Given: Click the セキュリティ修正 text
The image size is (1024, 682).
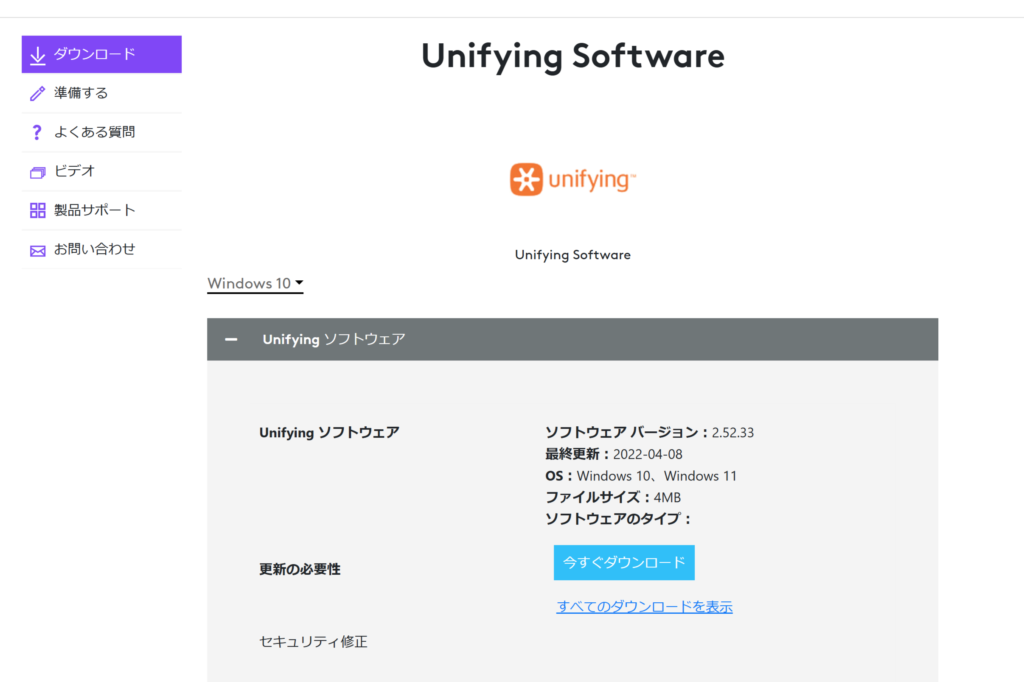Looking at the screenshot, I should [313, 641].
